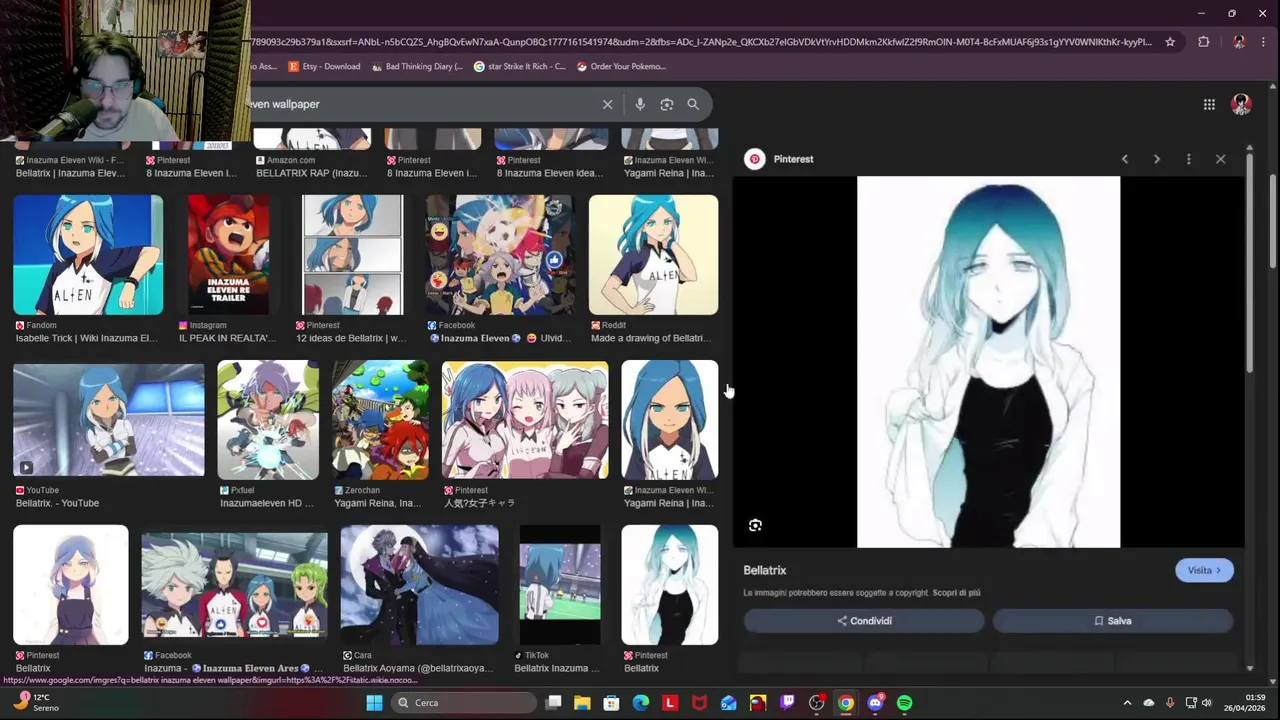Screen dimensions: 1280x720
Task: Select the TikTok Bellatrix Inazuma thumbnail
Action: [560, 585]
